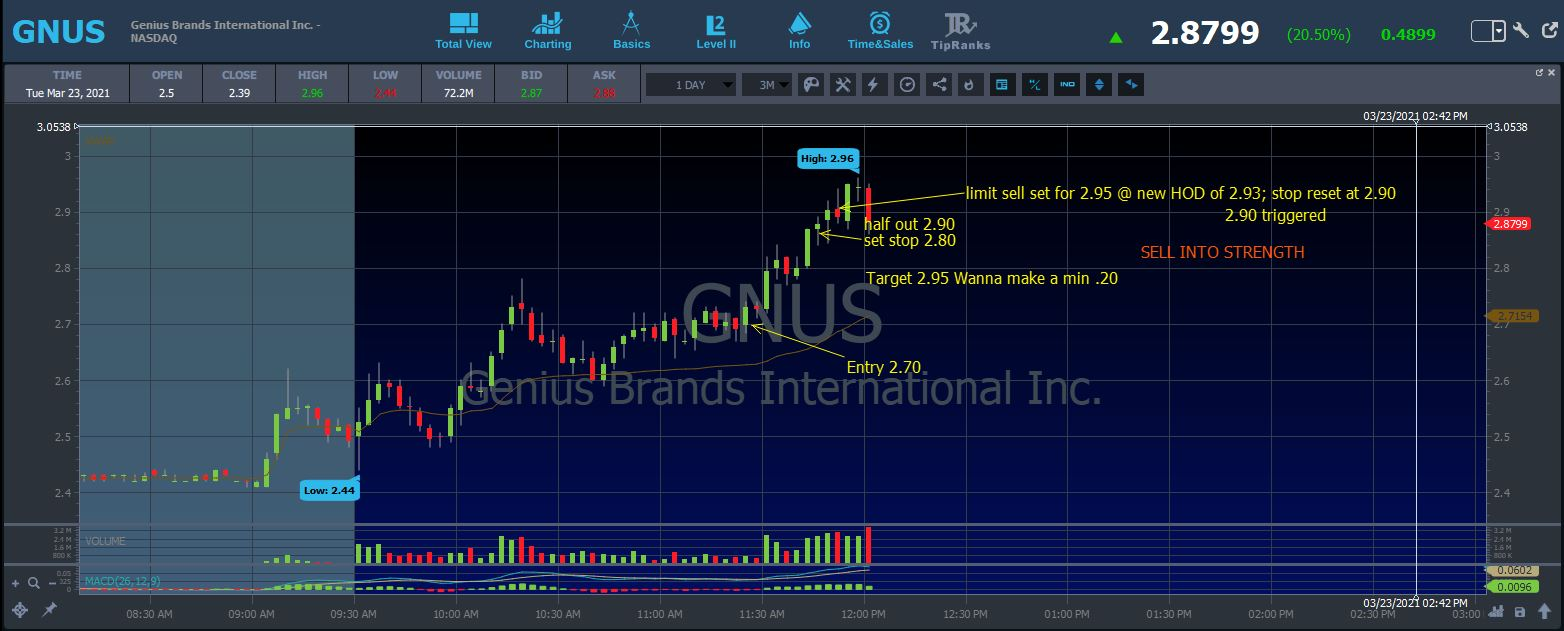Click the percent change (20.50%)

tap(1319, 34)
